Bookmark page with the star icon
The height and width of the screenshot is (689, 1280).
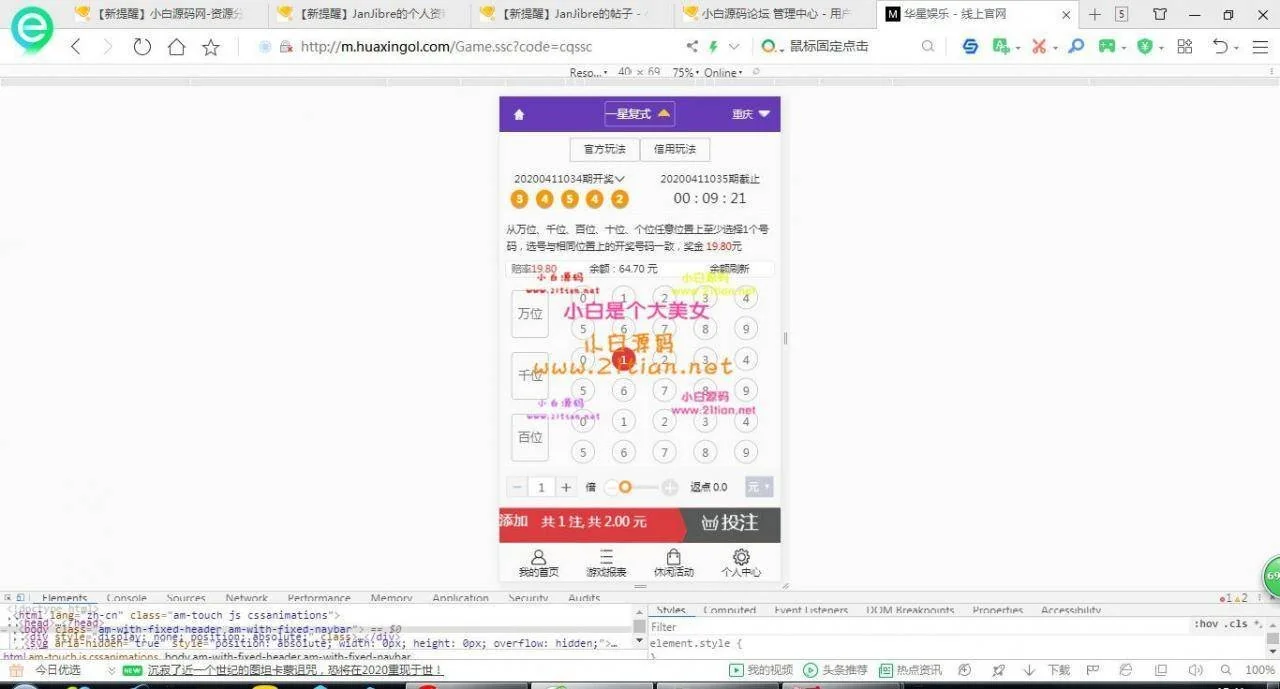[x=211, y=47]
